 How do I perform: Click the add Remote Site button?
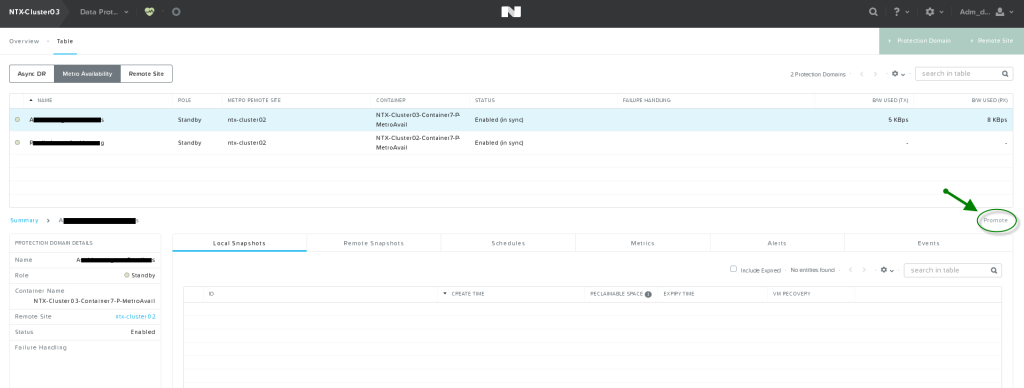tap(991, 40)
